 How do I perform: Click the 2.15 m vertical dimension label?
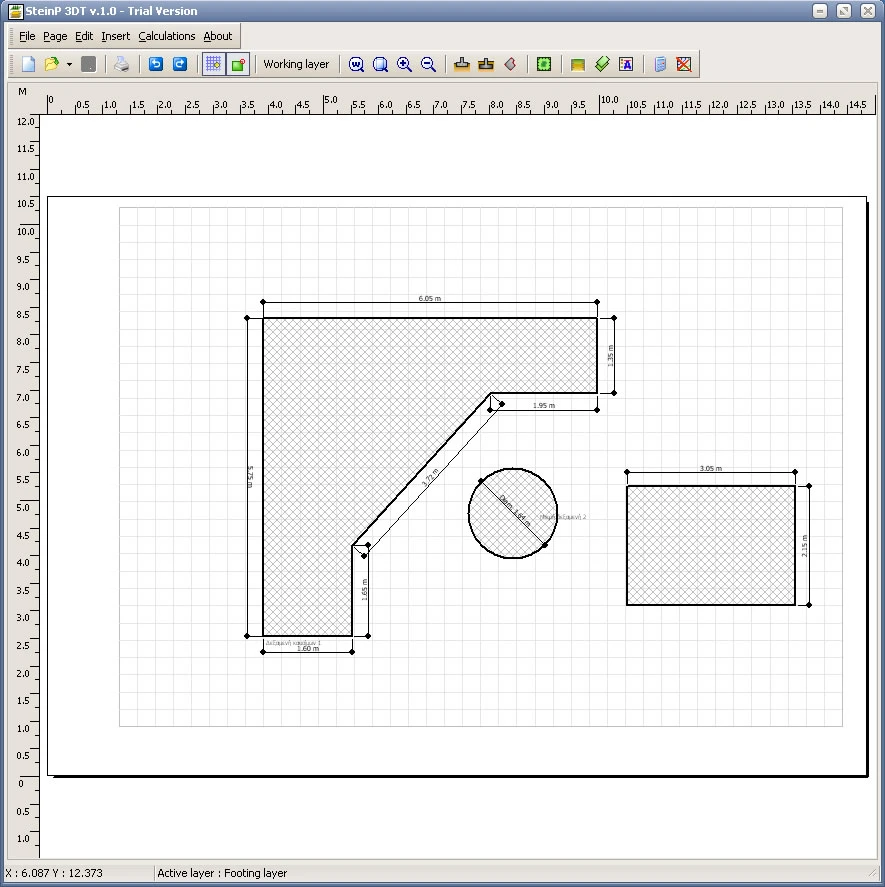[x=805, y=546]
